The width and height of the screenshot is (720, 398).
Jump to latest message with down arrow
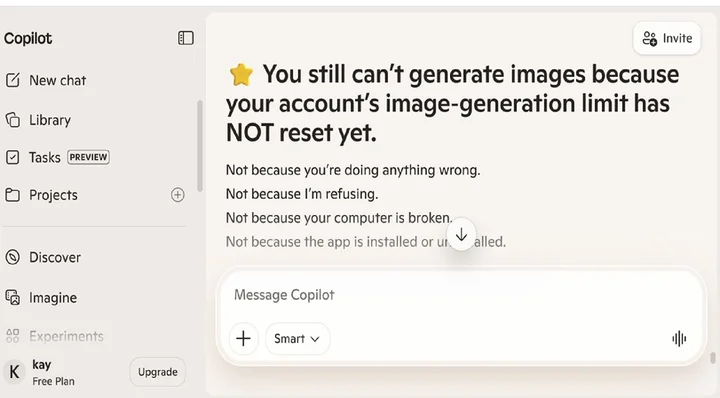tap(461, 235)
